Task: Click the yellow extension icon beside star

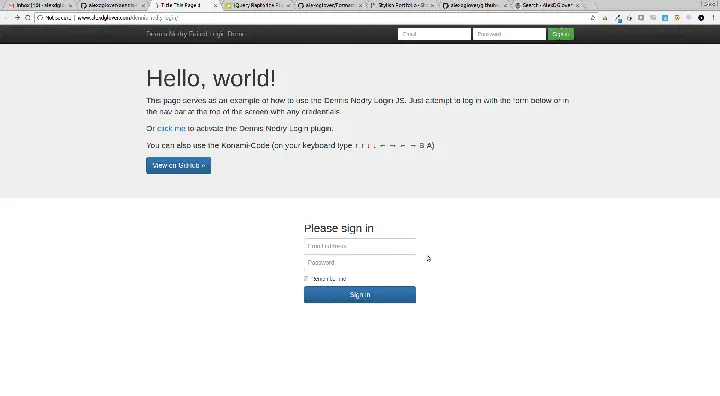Action: 605,18
